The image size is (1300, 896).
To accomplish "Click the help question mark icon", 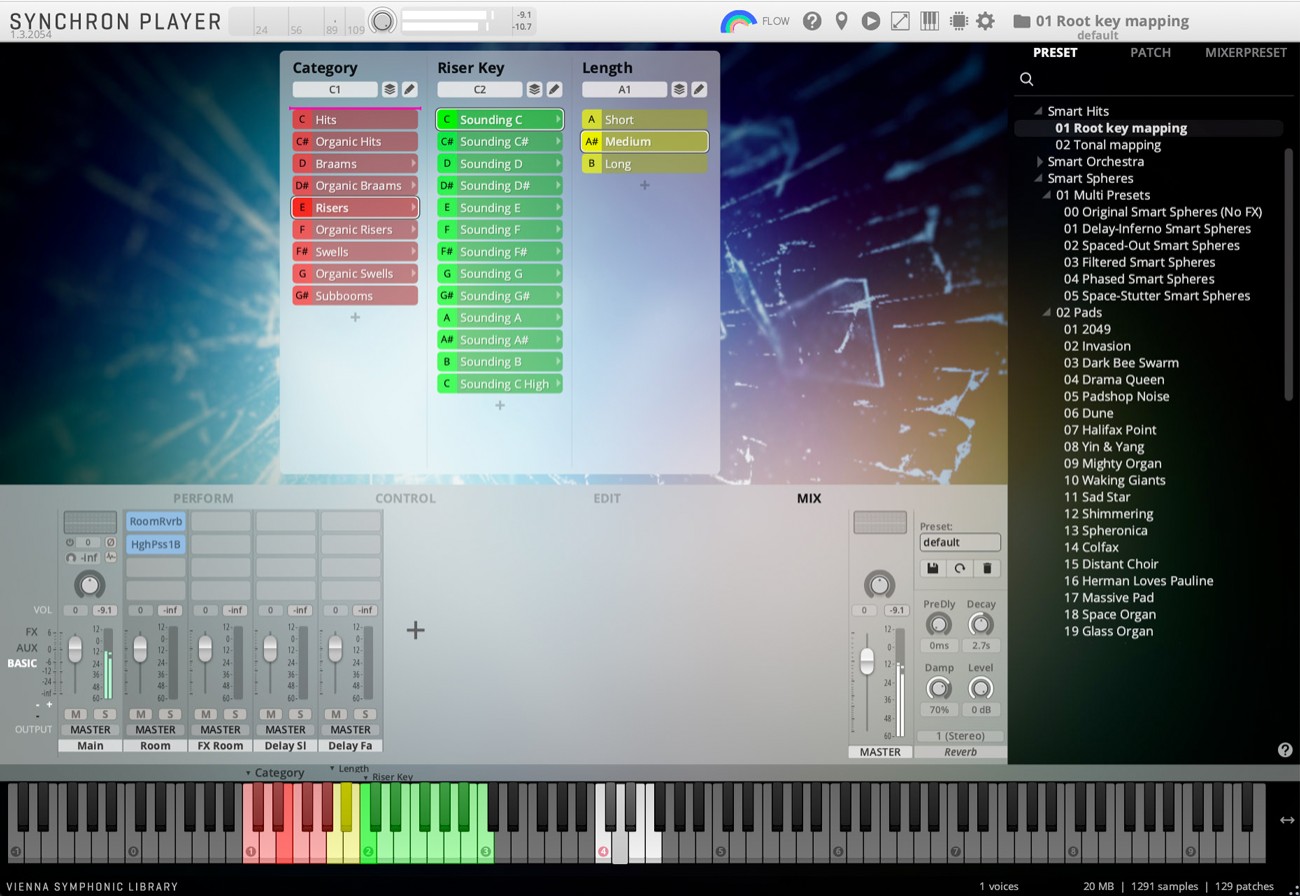I will pyautogui.click(x=812, y=20).
